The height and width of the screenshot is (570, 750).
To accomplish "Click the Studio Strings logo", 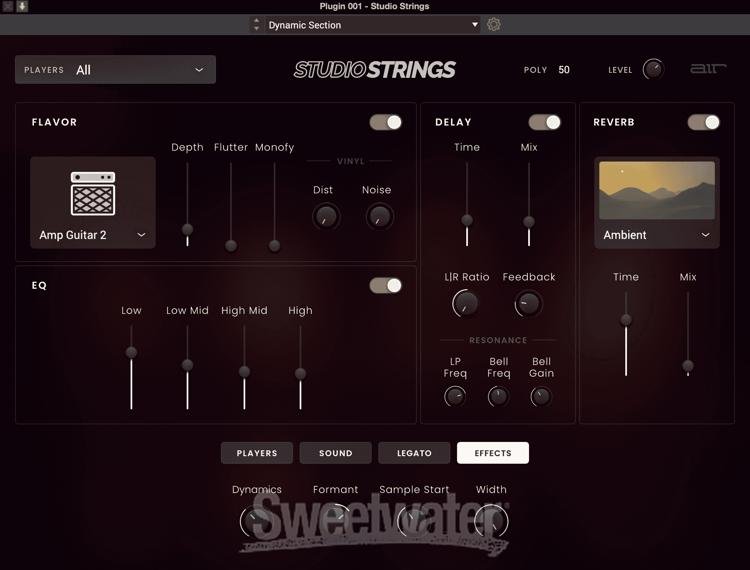I will coord(375,70).
